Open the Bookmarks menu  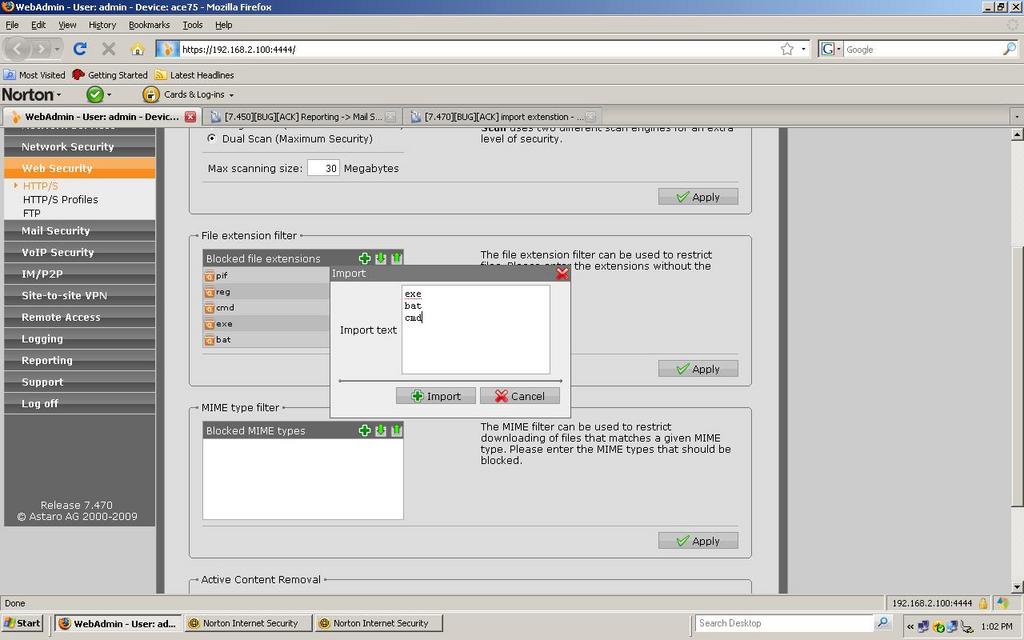click(149, 25)
